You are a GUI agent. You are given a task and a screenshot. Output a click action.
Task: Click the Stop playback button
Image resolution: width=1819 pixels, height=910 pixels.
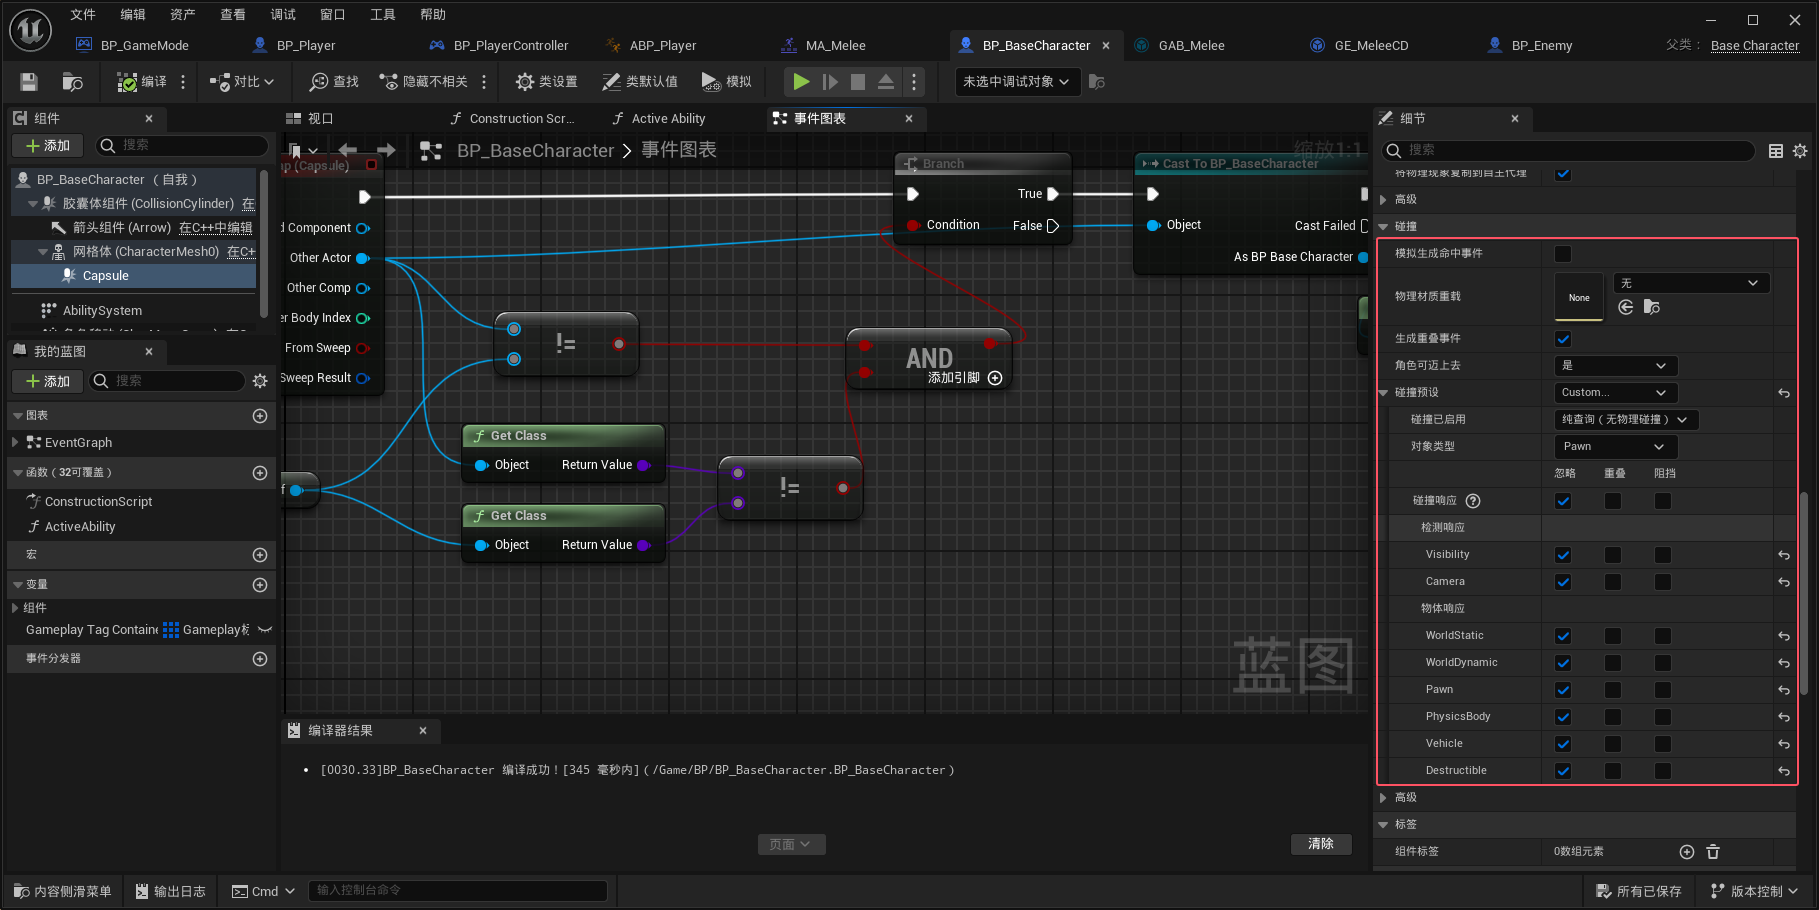pyautogui.click(x=858, y=82)
